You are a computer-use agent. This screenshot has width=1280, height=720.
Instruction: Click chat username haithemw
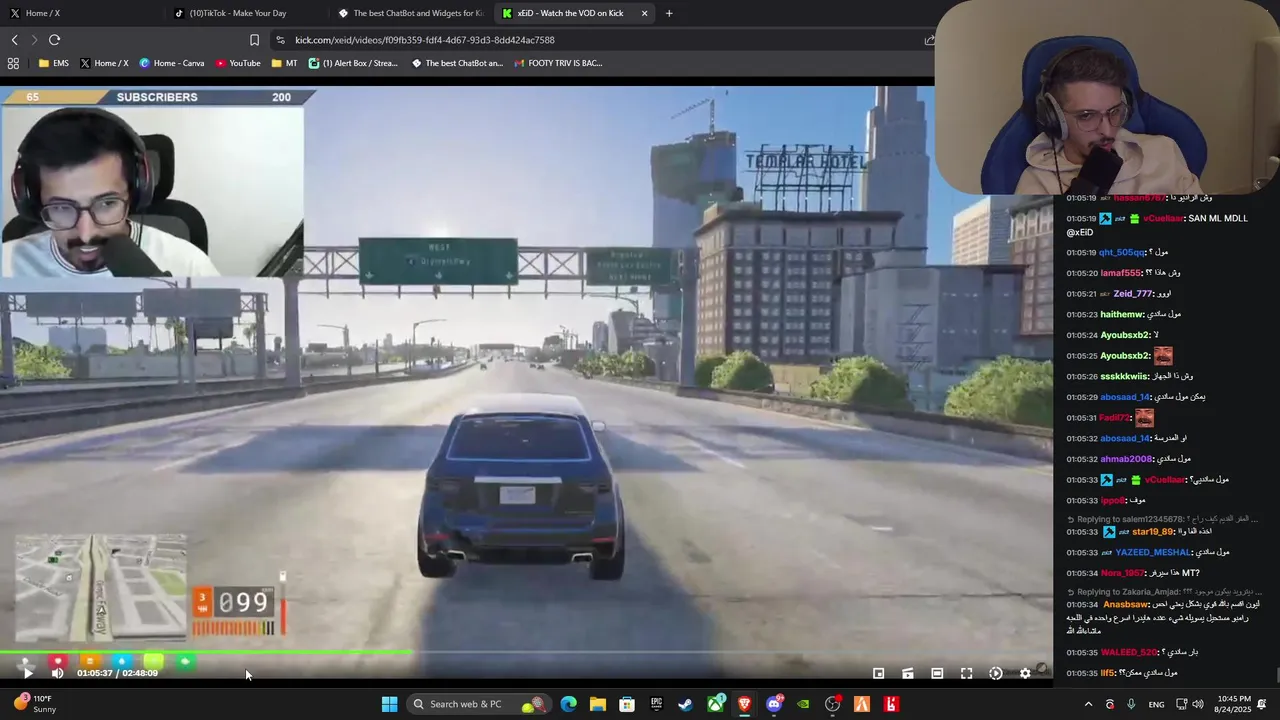pyautogui.click(x=1121, y=314)
